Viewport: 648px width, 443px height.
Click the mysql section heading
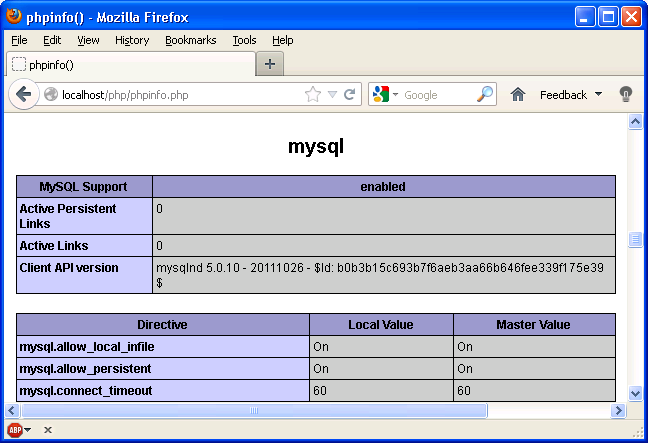(316, 146)
